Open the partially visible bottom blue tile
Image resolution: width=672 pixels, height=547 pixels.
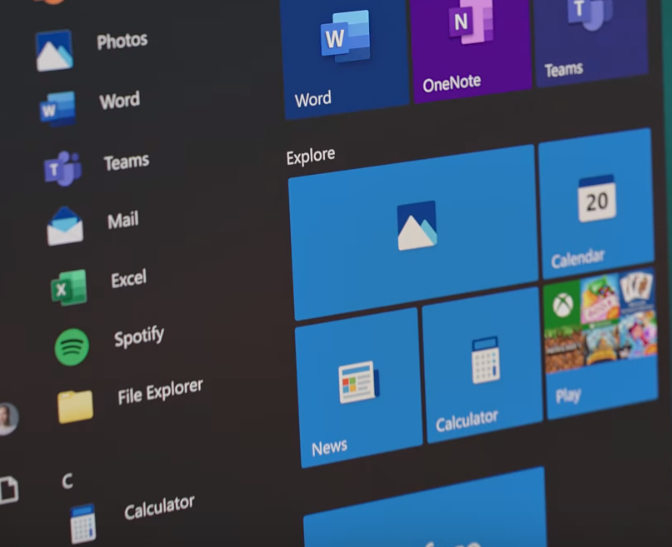pos(426,507)
